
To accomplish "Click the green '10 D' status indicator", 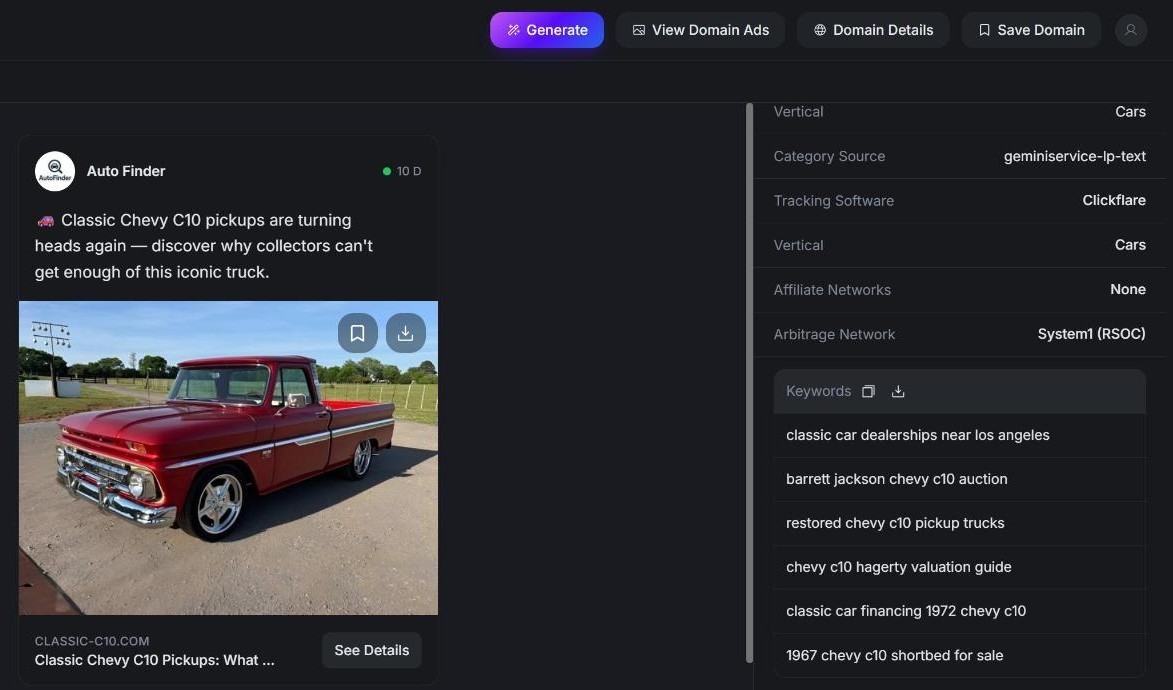I will [402, 171].
